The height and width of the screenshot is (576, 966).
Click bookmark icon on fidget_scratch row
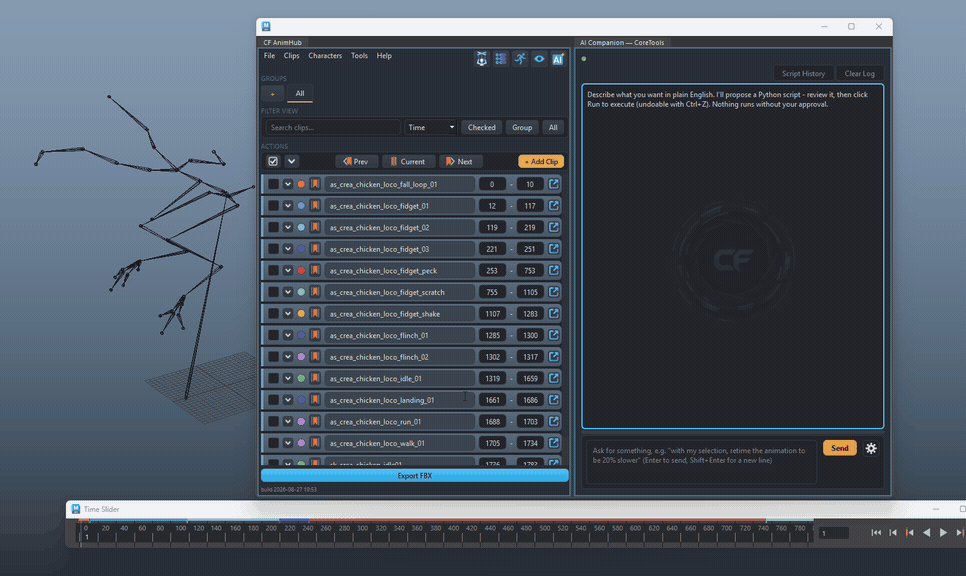[x=315, y=292]
